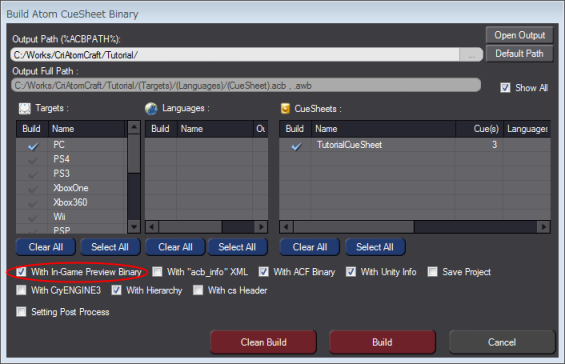Viewport: 565px width, 364px height.
Task: Click the CueSheets horizontal scrollbar thumb
Action: (354, 227)
